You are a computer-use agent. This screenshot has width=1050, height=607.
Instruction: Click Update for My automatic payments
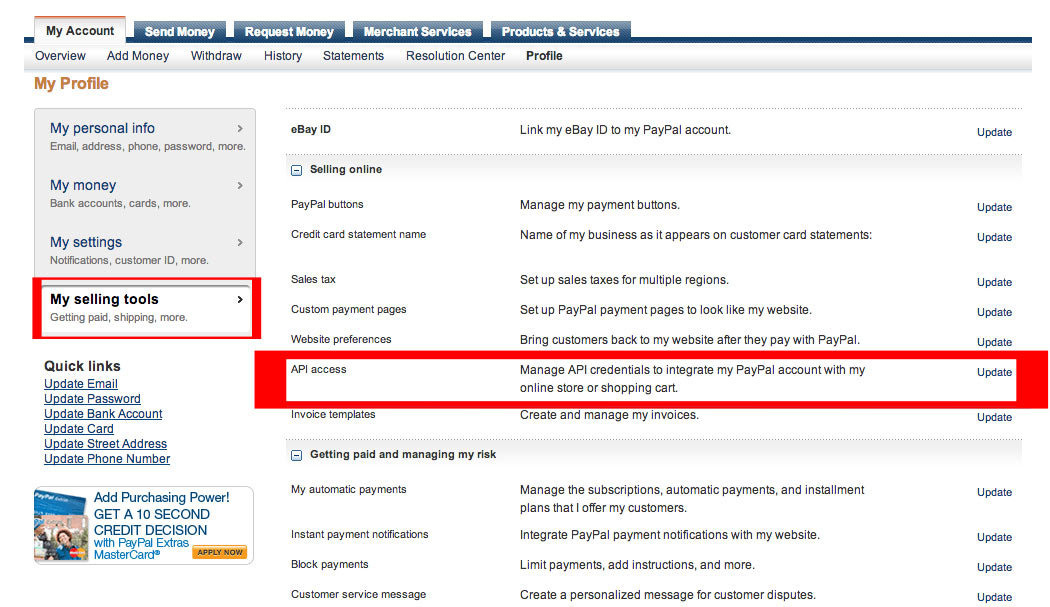(994, 492)
